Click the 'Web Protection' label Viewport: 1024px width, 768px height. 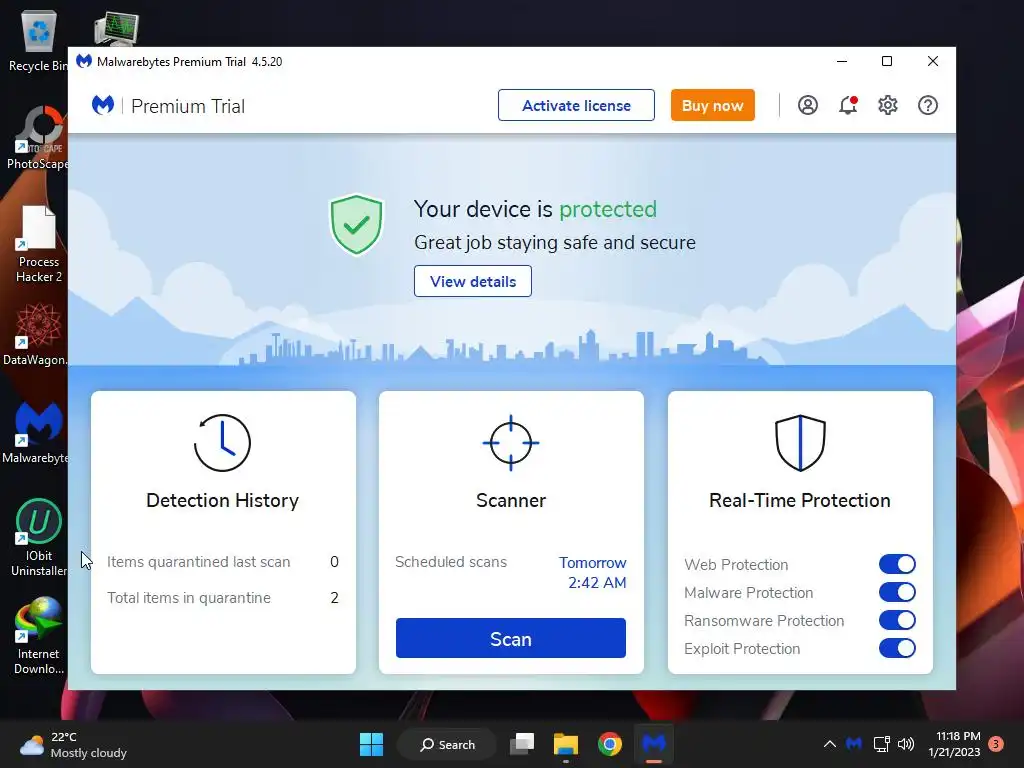(x=736, y=564)
